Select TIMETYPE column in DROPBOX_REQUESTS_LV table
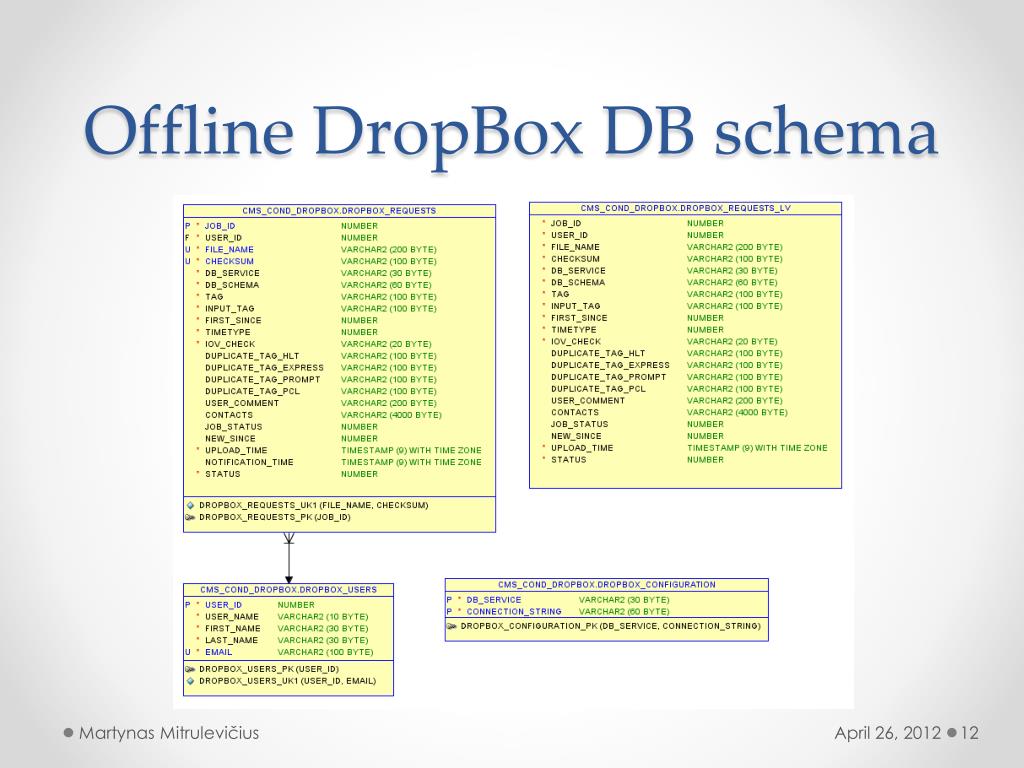 coord(573,330)
